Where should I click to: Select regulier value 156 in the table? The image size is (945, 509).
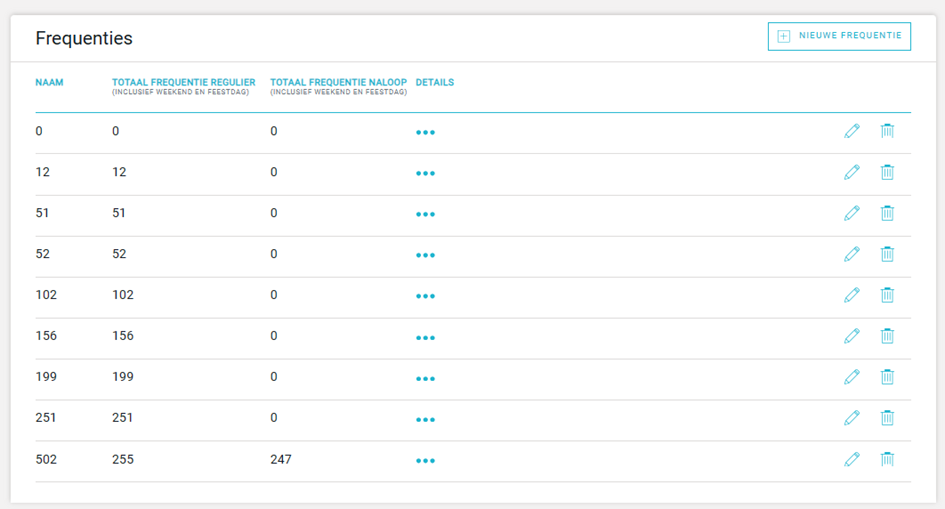[123, 336]
